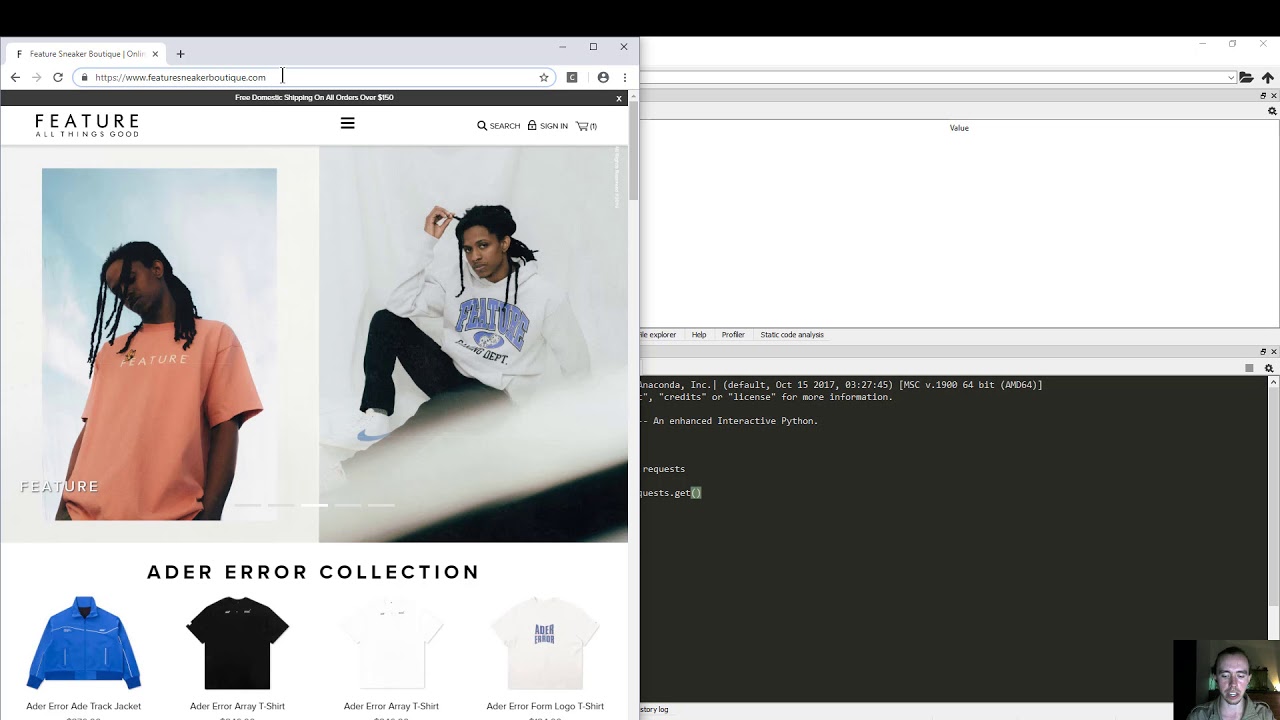1280x720 pixels.
Task: Close the IPython console pane
Action: coord(1273,352)
